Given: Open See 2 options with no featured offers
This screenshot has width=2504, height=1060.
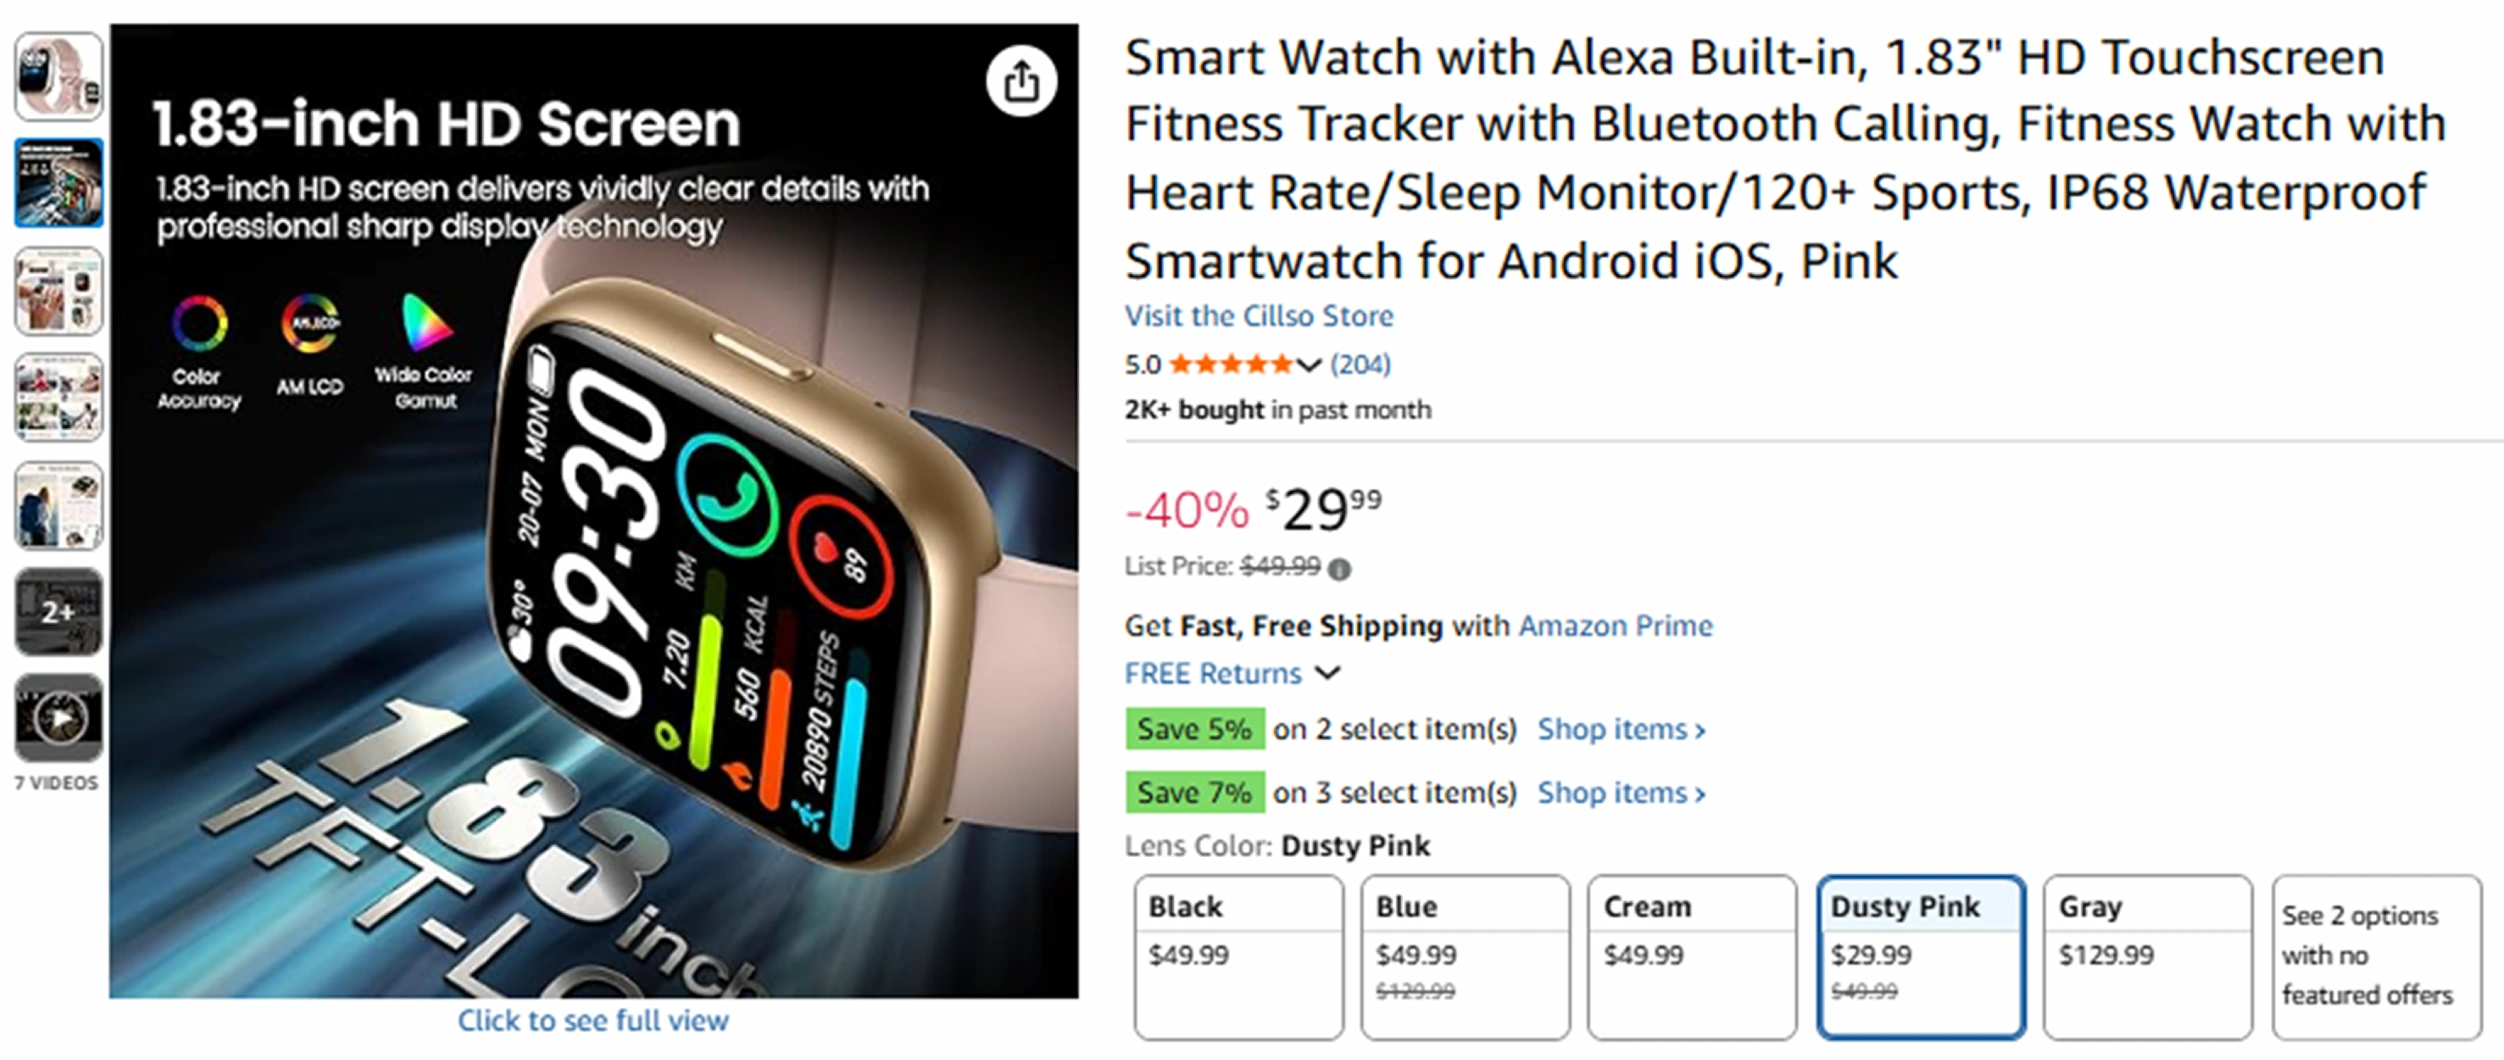Looking at the screenshot, I should coord(2376,956).
